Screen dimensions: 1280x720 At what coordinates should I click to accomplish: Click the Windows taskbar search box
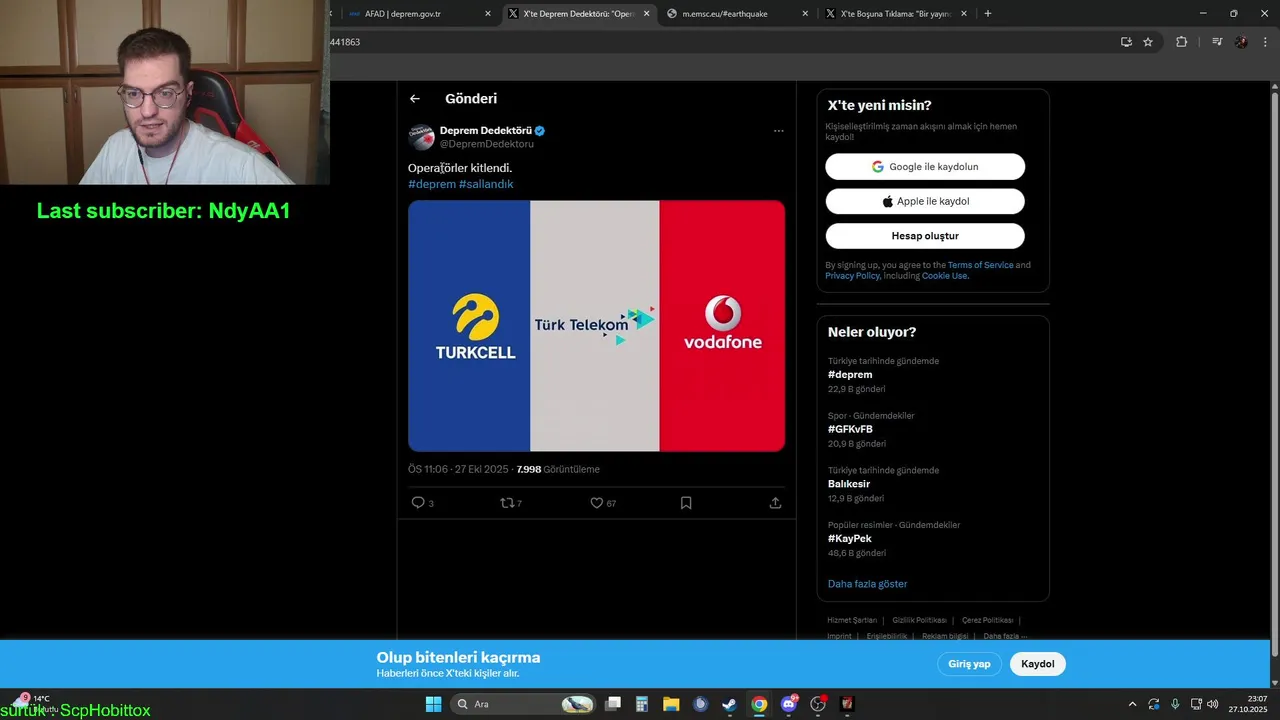tap(523, 704)
